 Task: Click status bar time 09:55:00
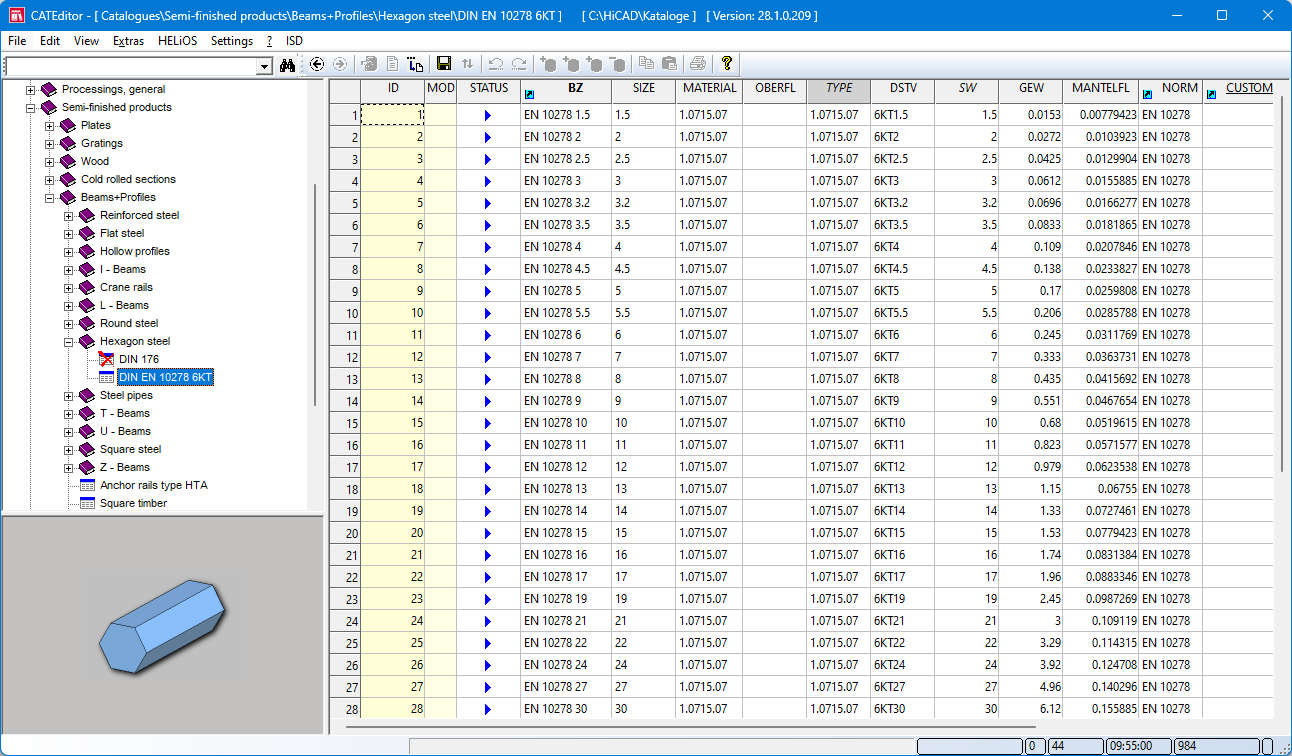[x=1139, y=746]
